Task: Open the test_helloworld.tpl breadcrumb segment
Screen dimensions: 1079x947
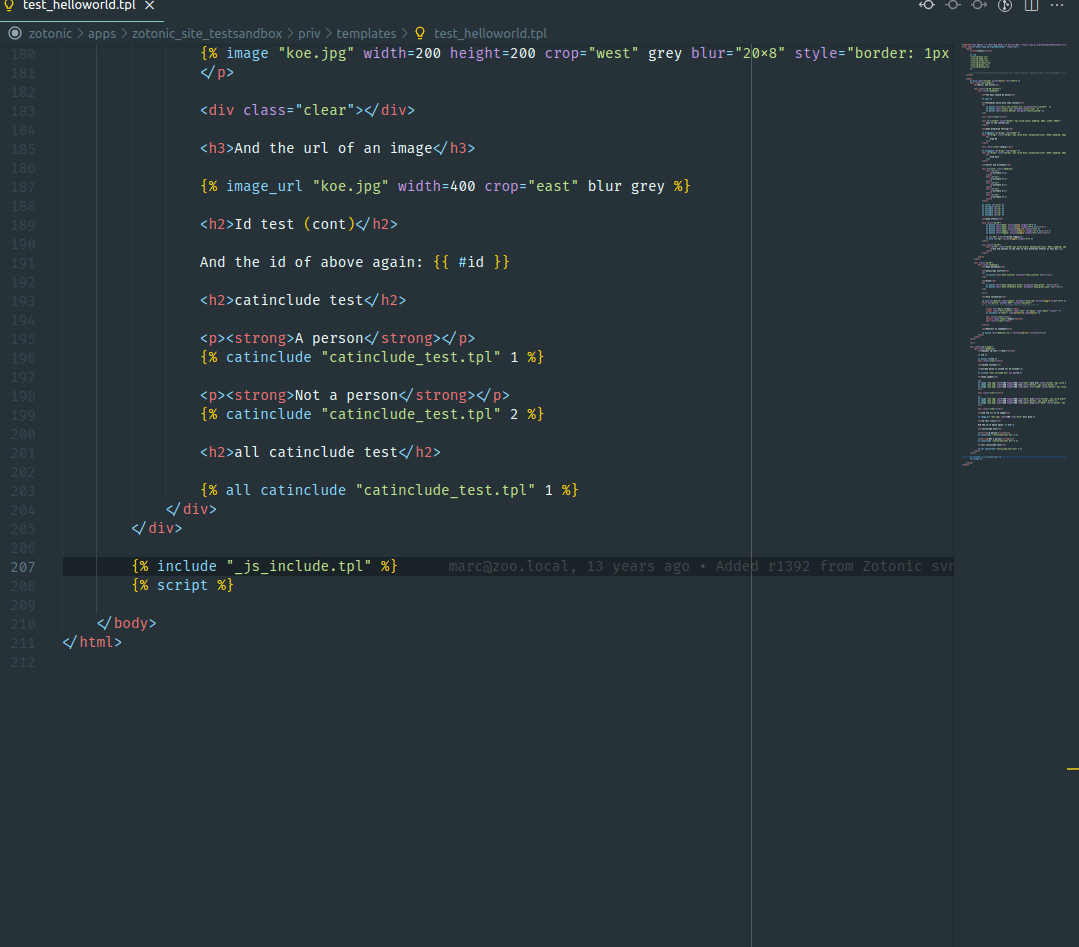Action: coord(490,33)
